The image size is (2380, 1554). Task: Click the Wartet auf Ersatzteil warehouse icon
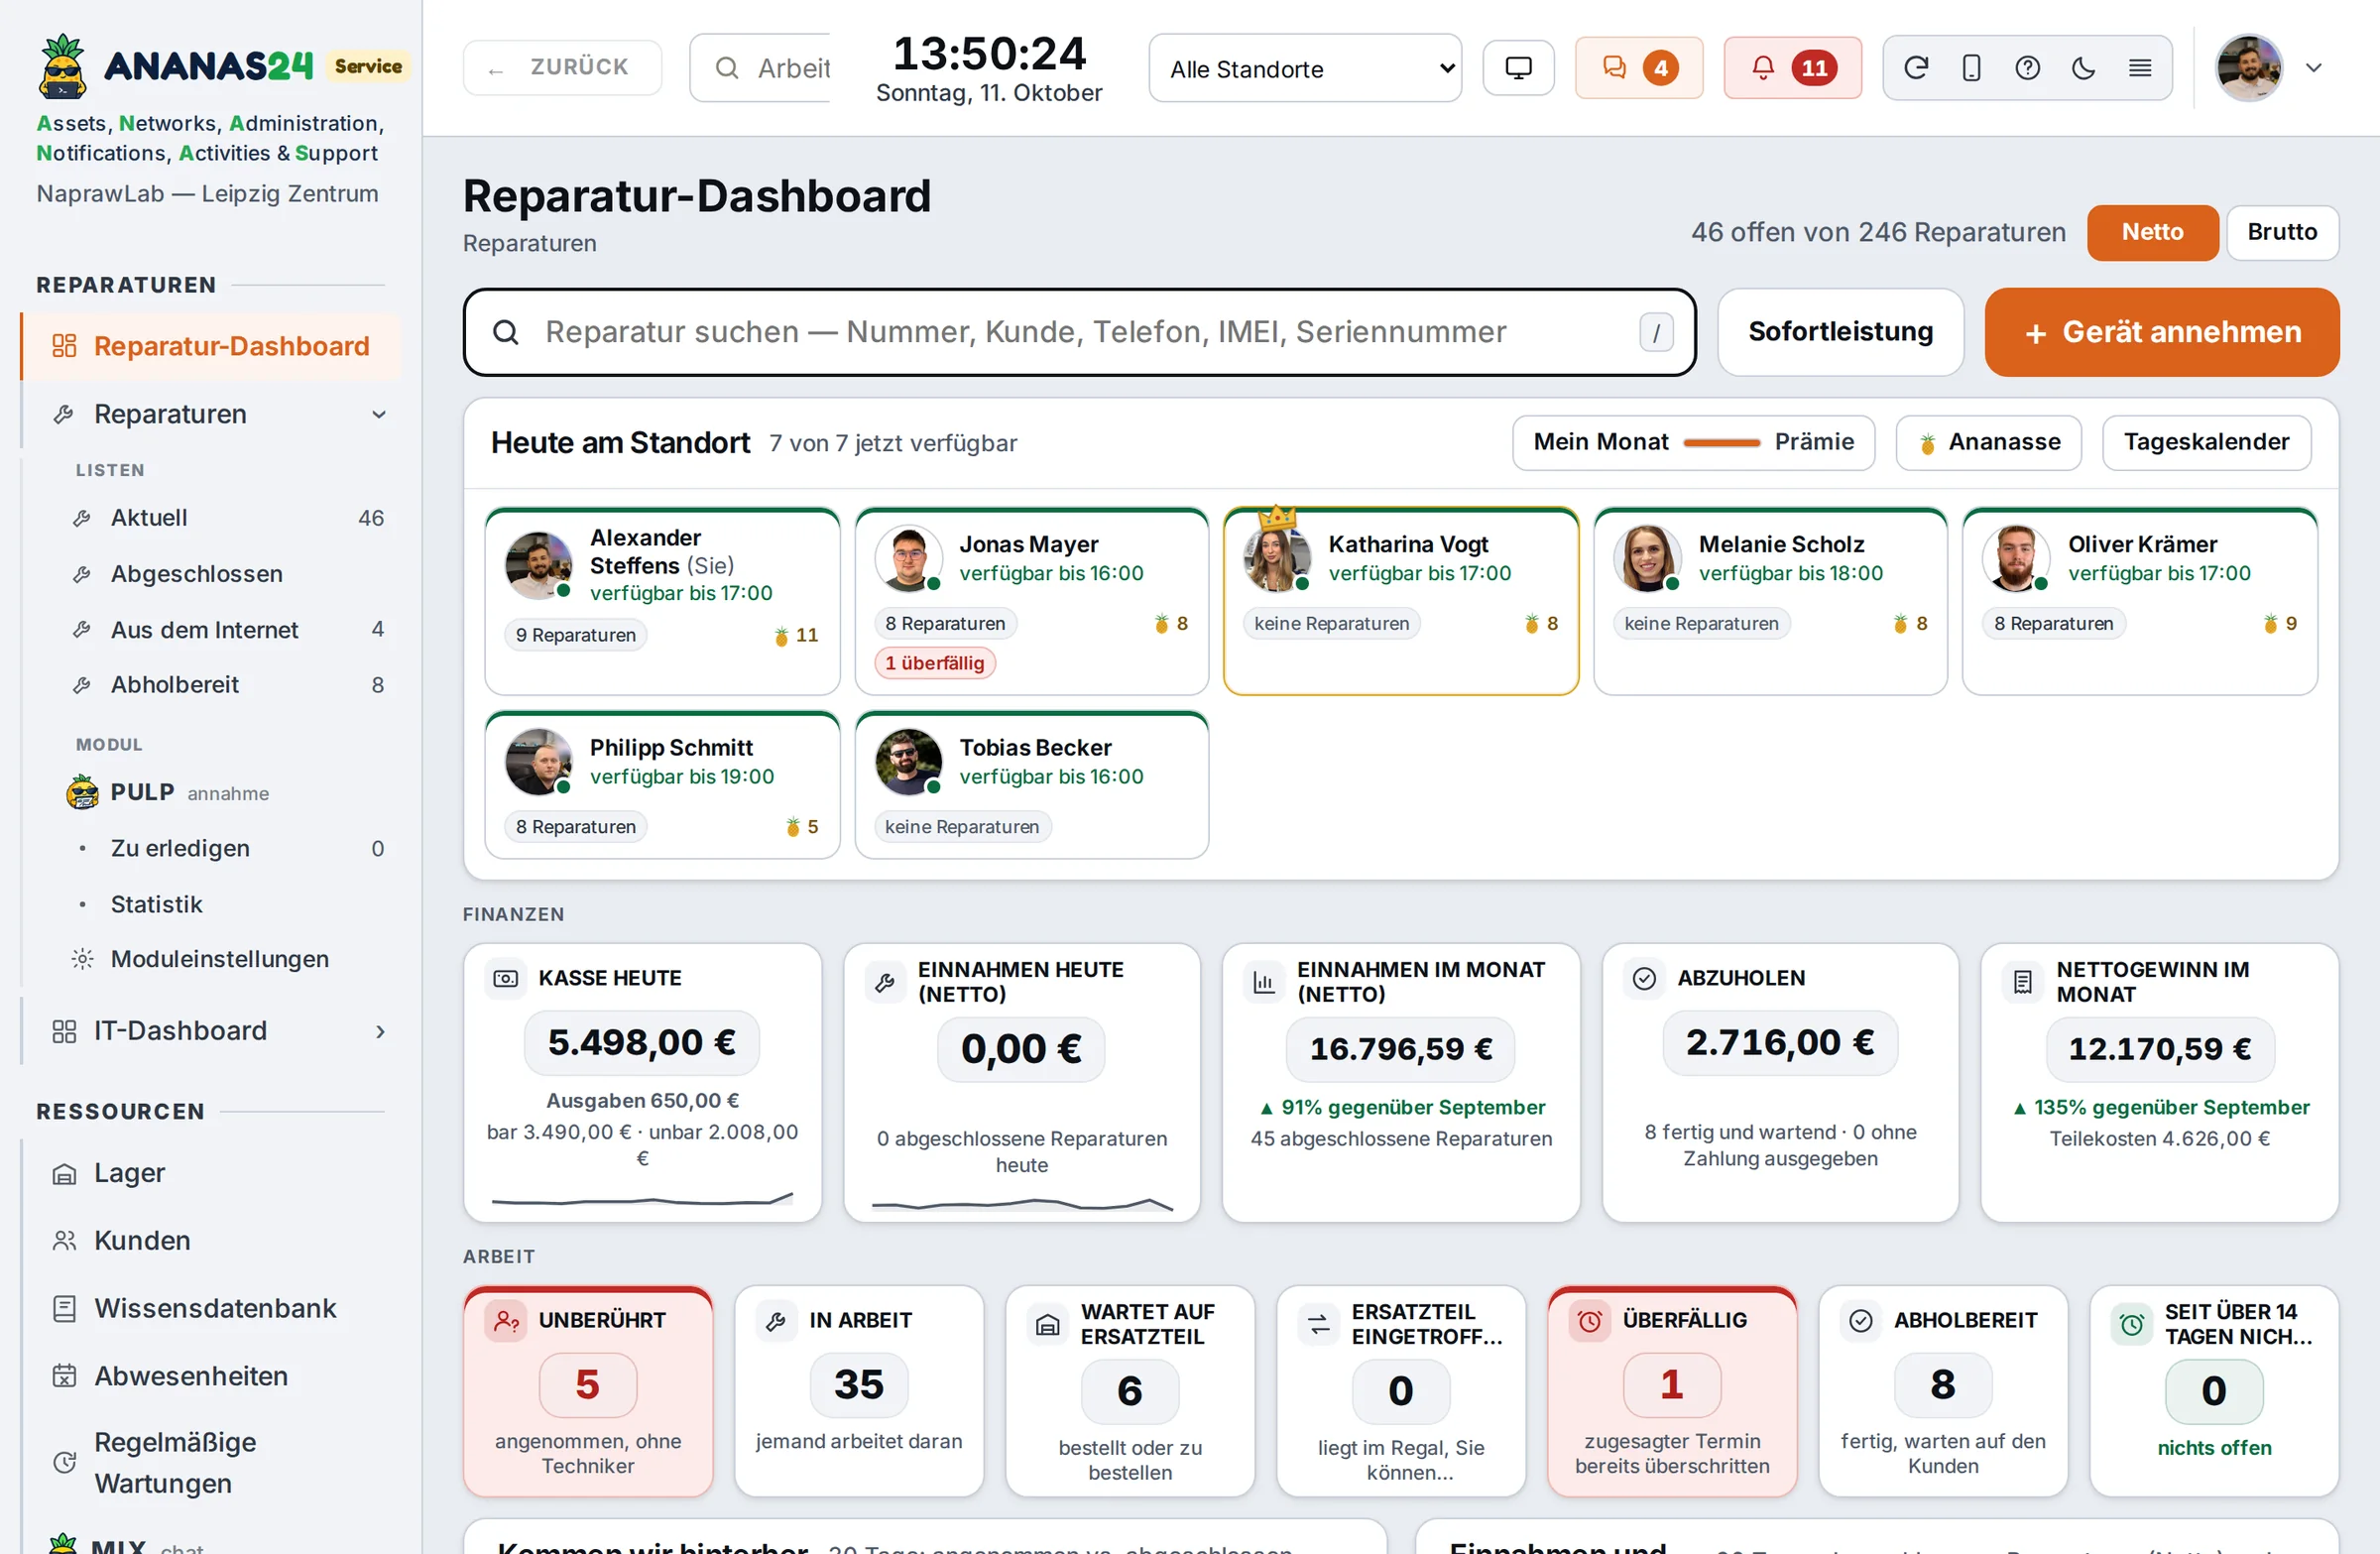click(1047, 1324)
